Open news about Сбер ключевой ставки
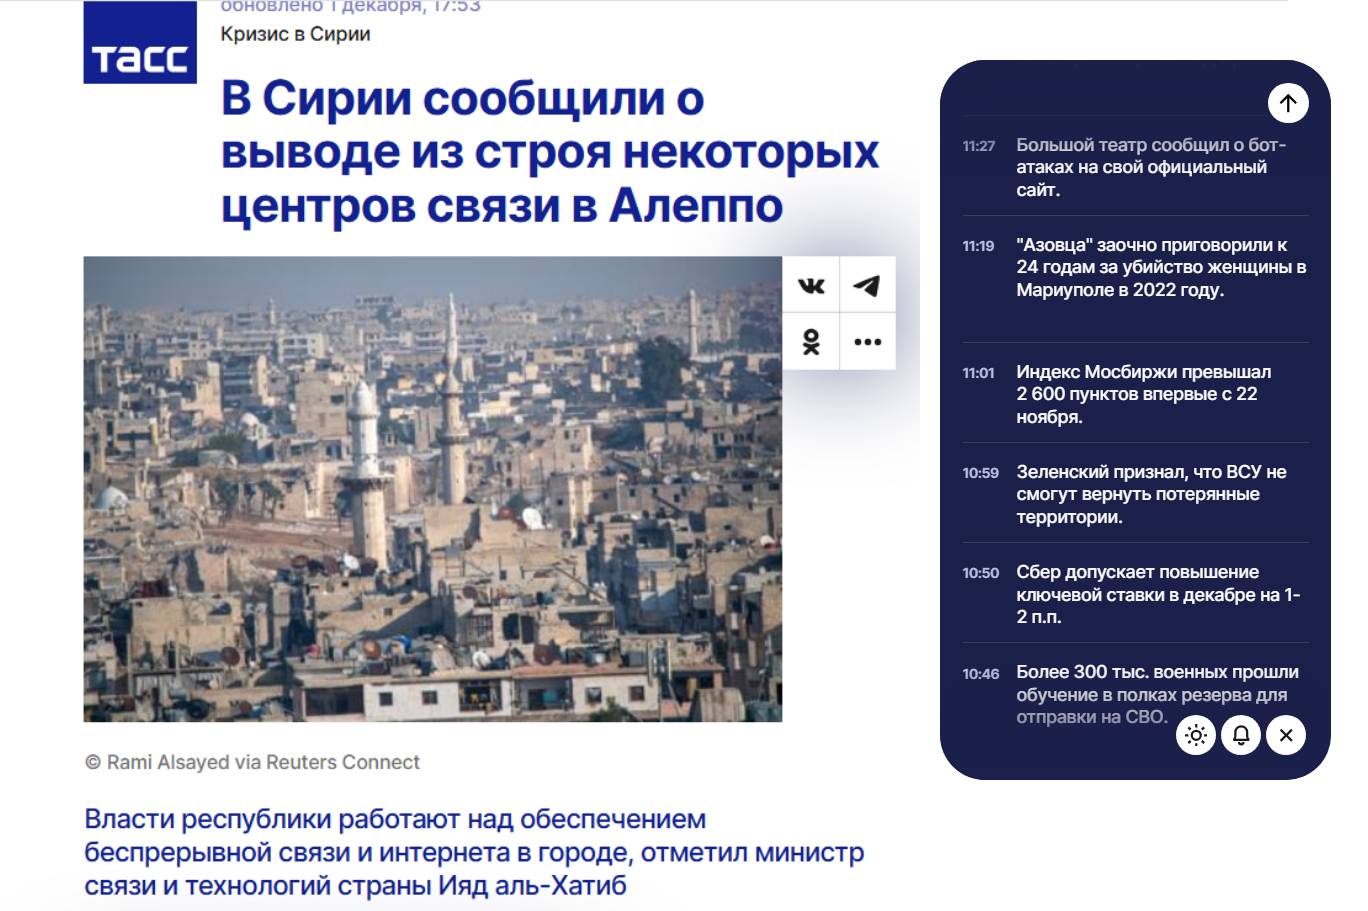The height and width of the screenshot is (911, 1368). [1158, 594]
